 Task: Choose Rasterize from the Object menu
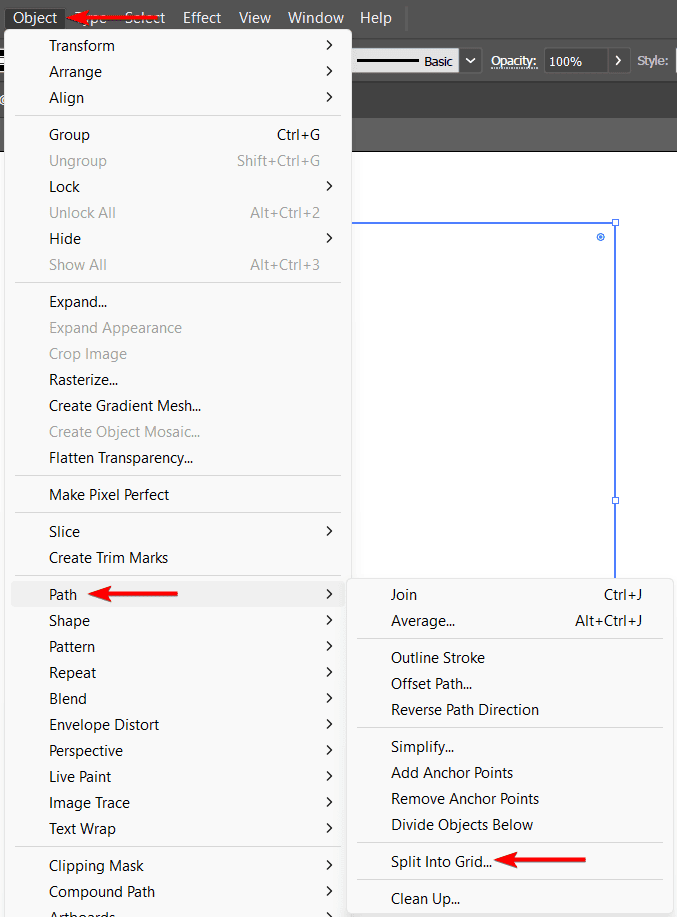click(x=83, y=379)
